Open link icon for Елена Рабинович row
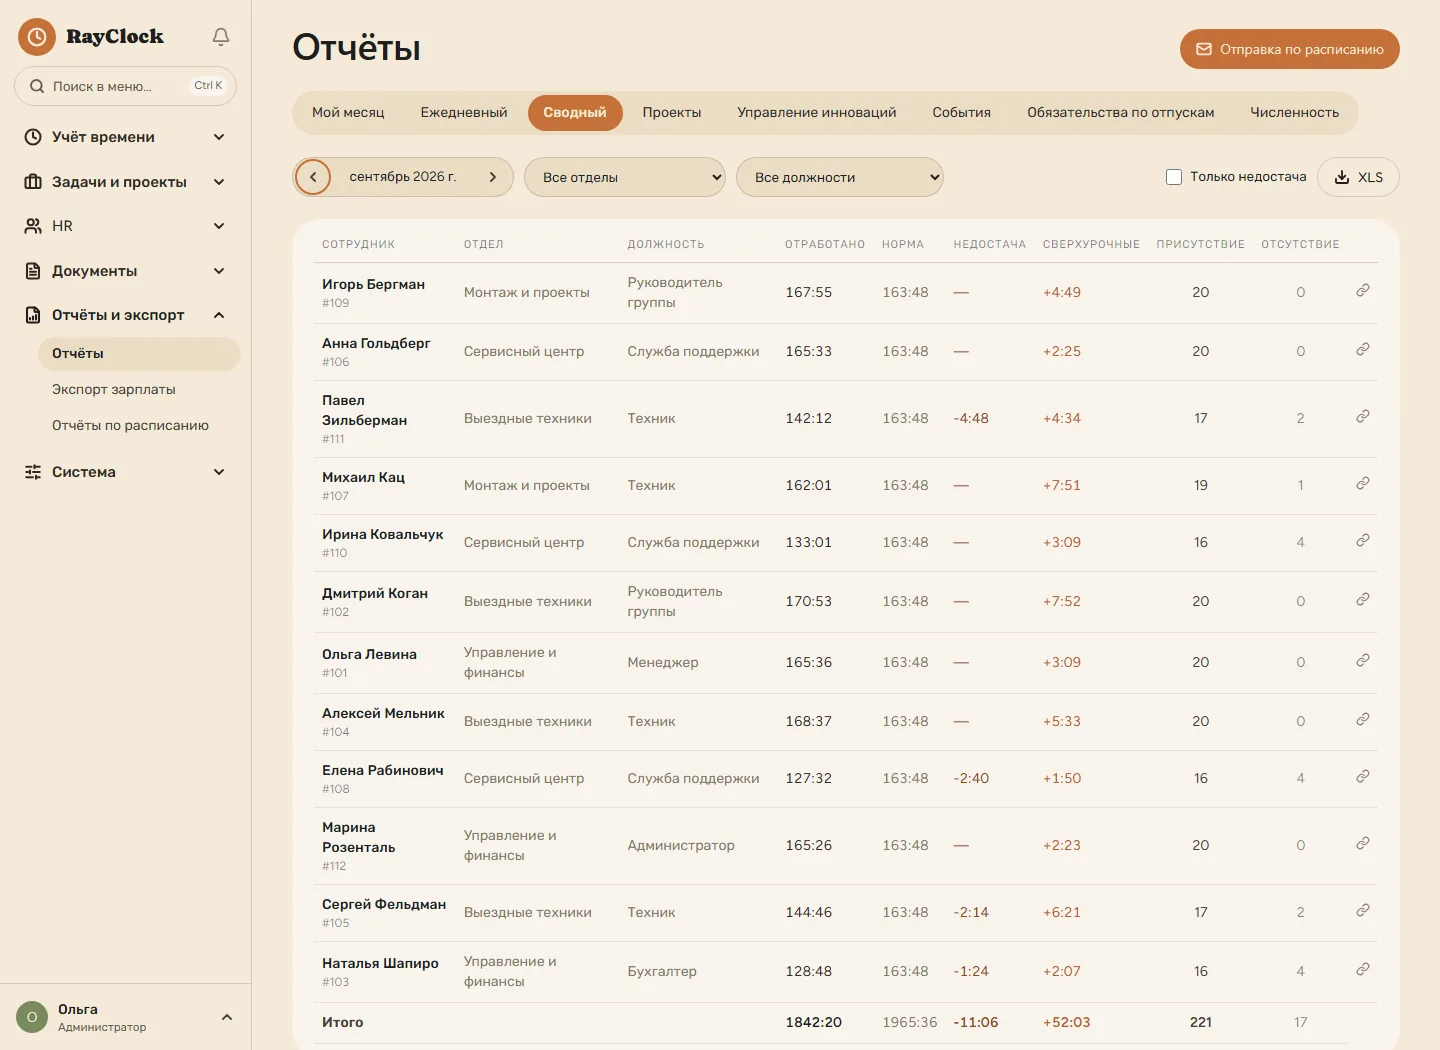The width and height of the screenshot is (1440, 1050). coord(1362,776)
